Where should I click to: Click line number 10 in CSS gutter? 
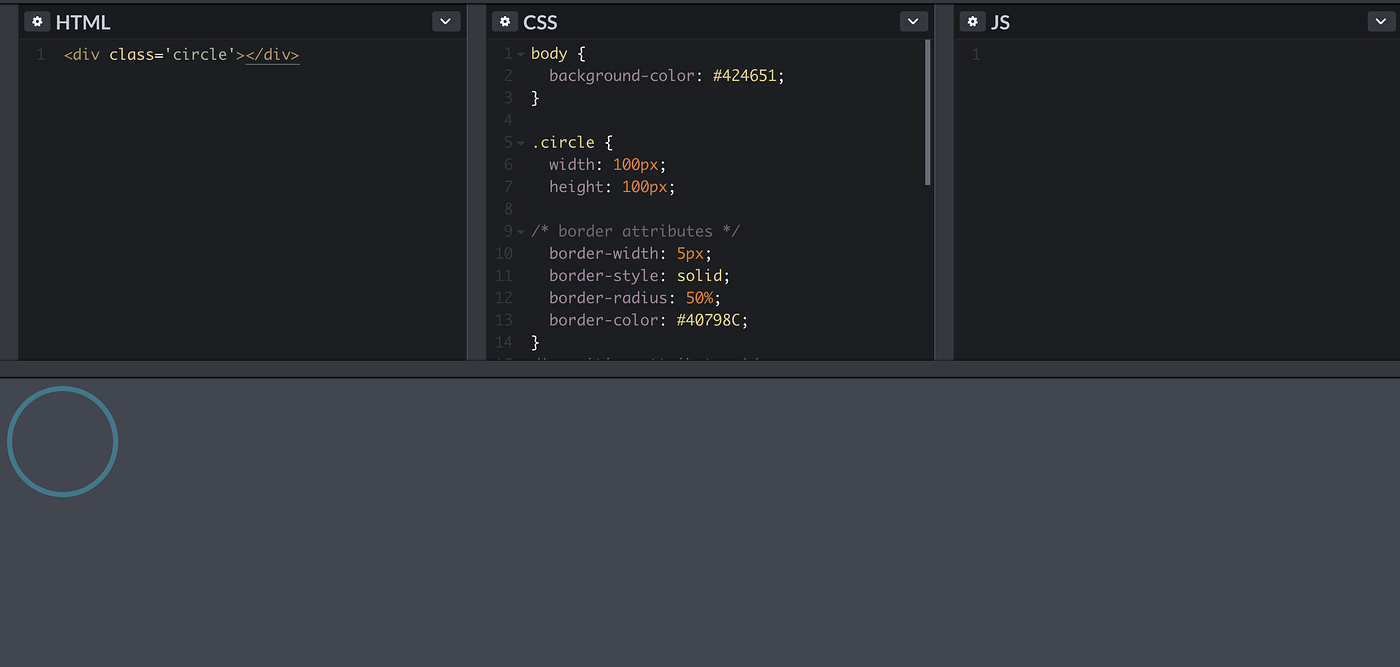[504, 253]
